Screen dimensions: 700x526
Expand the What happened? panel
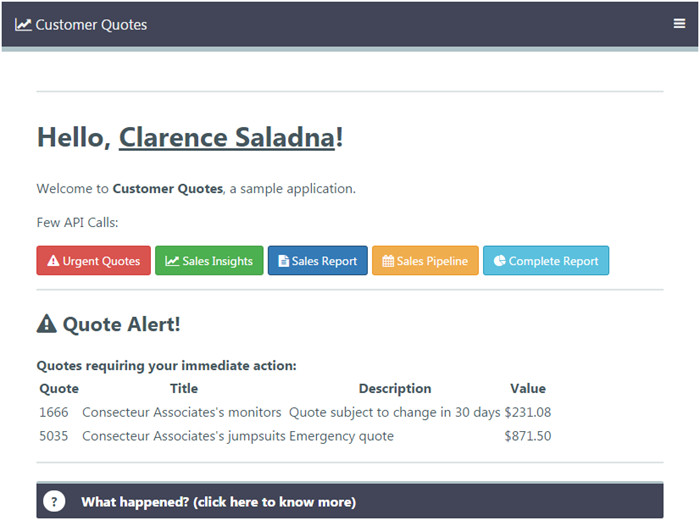[350, 501]
